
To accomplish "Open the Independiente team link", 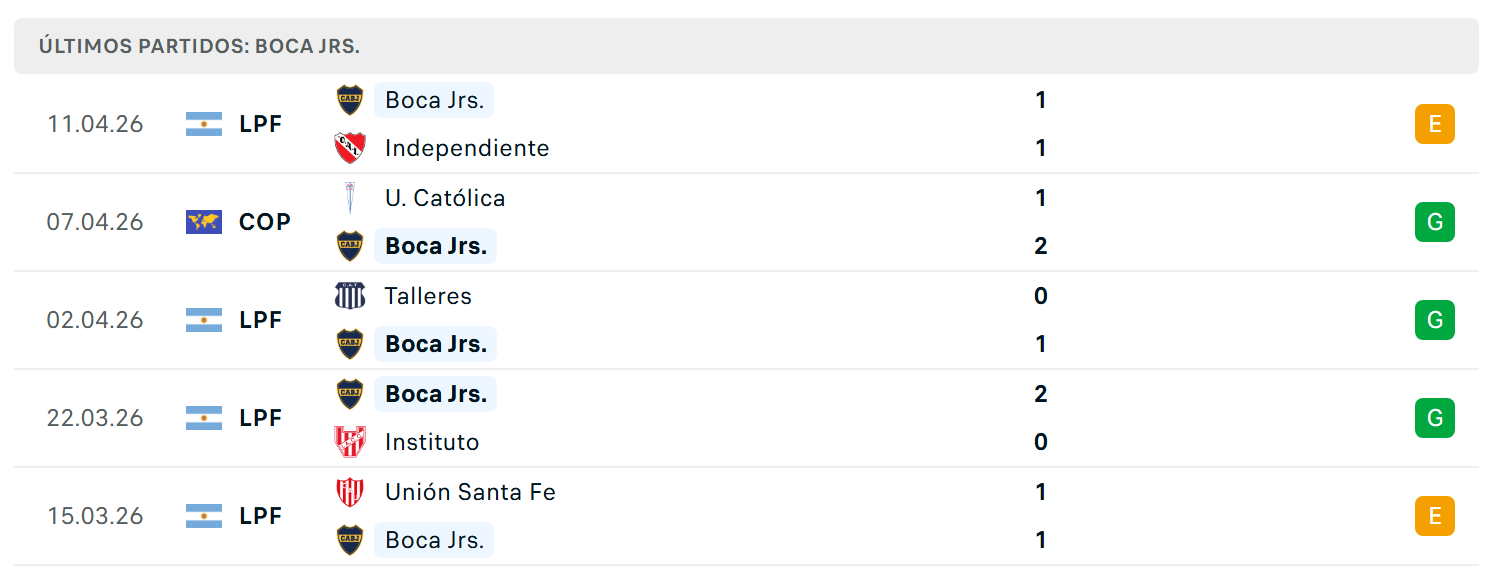I will point(467,148).
